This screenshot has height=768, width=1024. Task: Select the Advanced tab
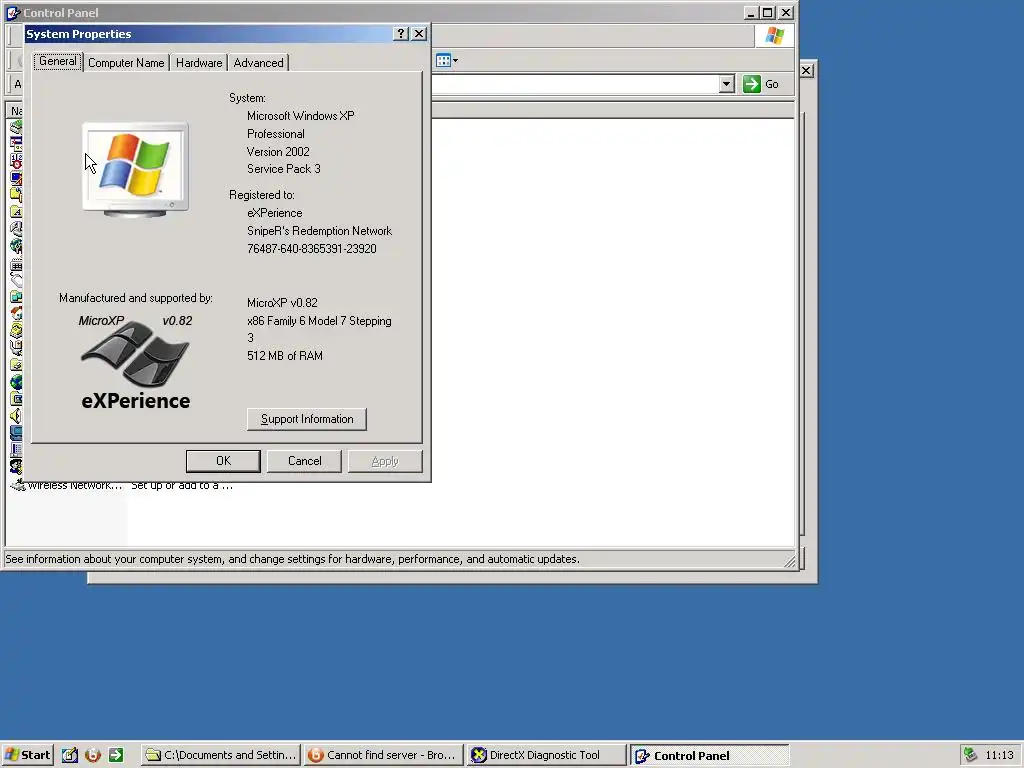(x=259, y=63)
